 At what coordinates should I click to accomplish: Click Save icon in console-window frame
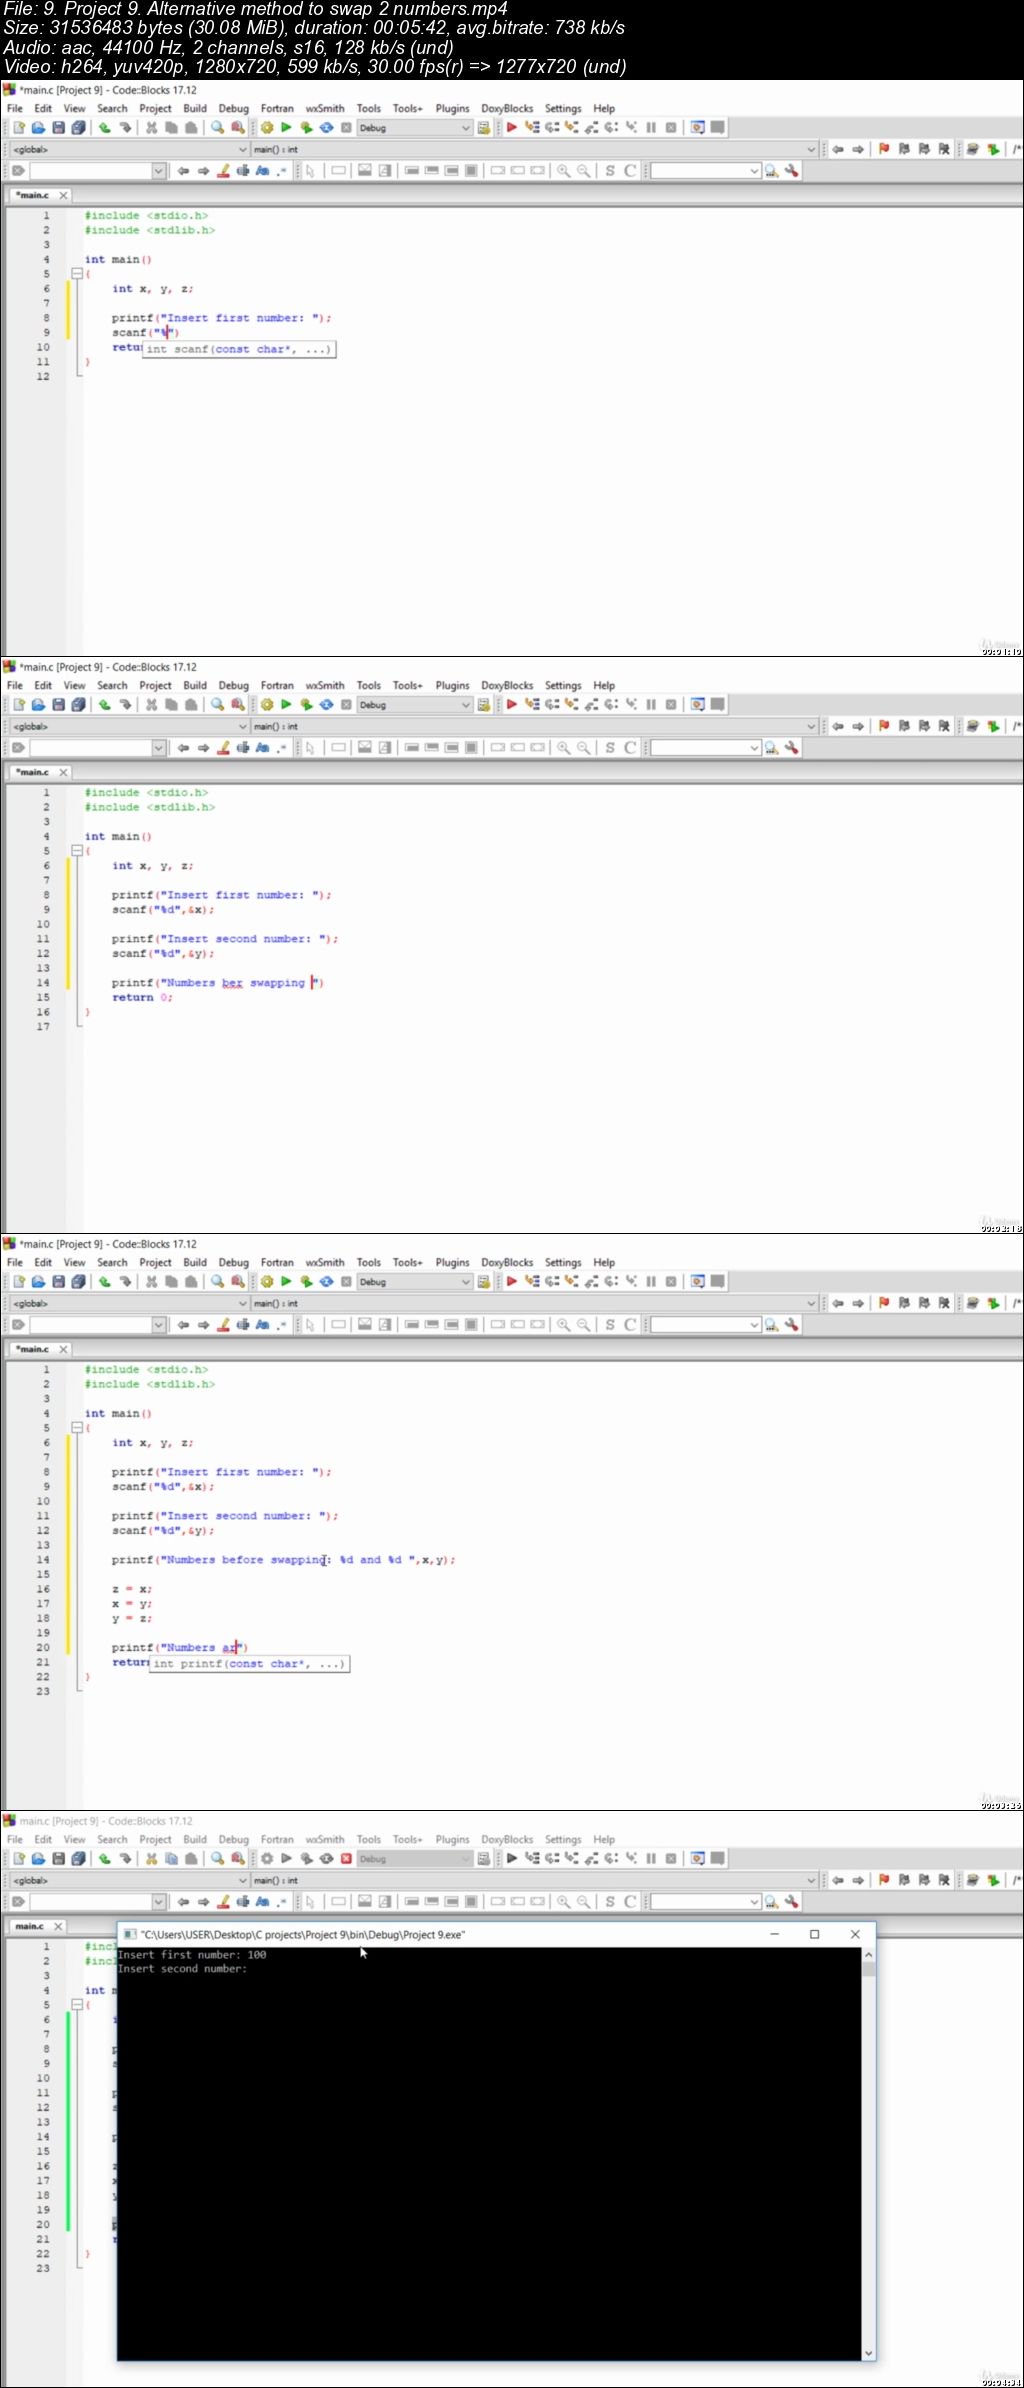(58, 1859)
